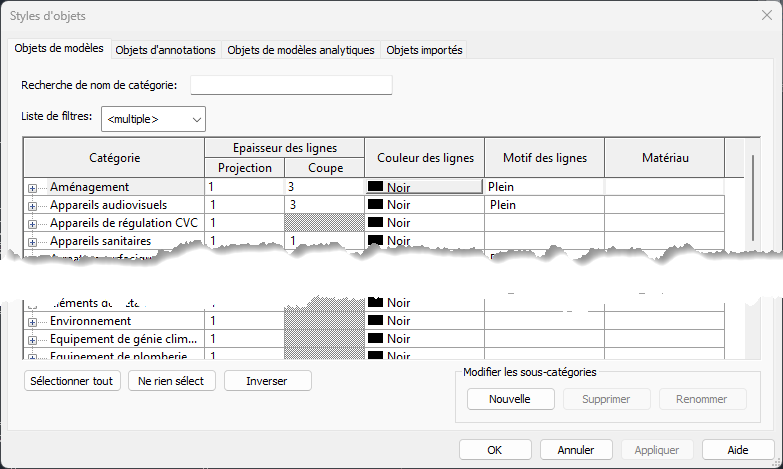The width and height of the screenshot is (783, 469).
Task: Open help with Aide button
Action: pos(738,450)
